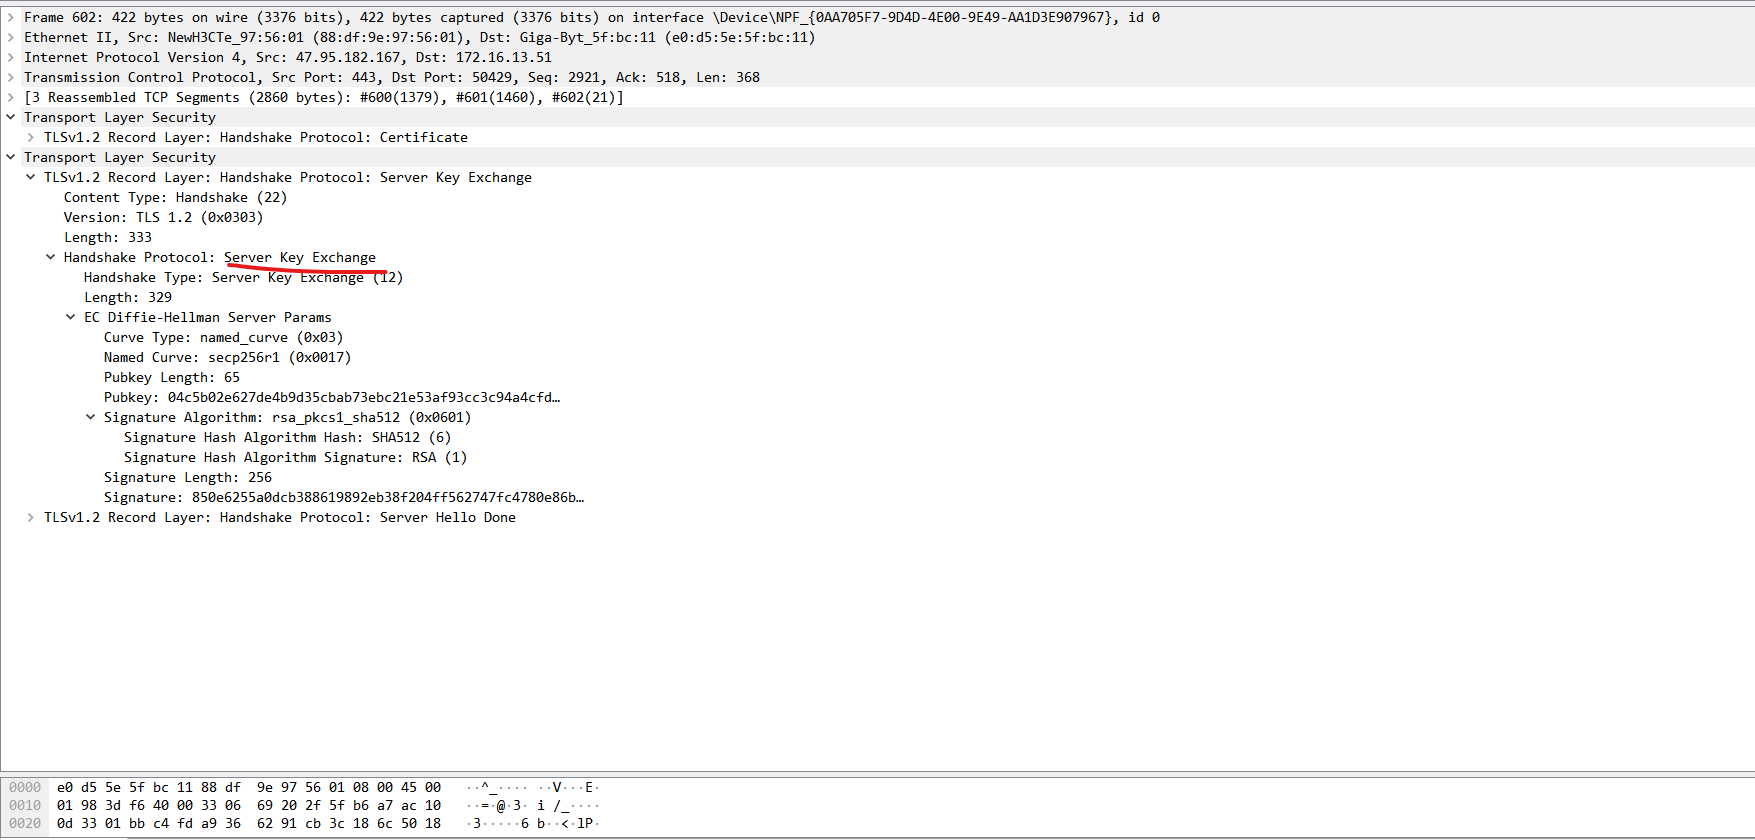This screenshot has height=840, width=1755.
Task: Click hex byte 3d in the 0010 row
Action: 113,805
